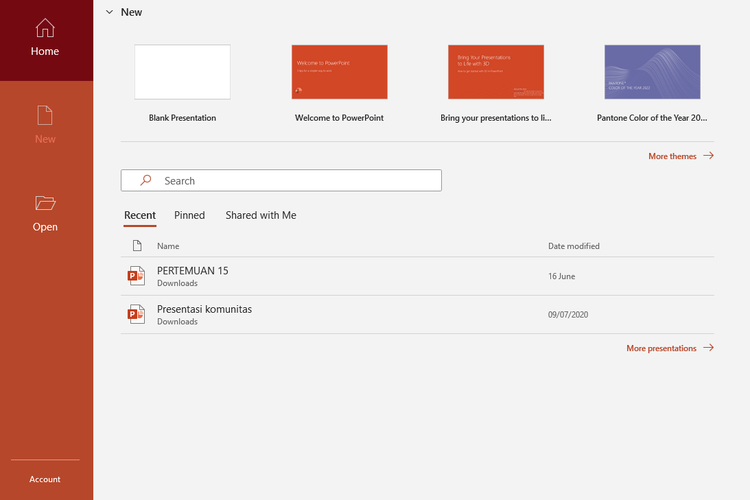Click the Home house icon in sidebar
Viewport: 750px width, 500px height.
coord(45,28)
